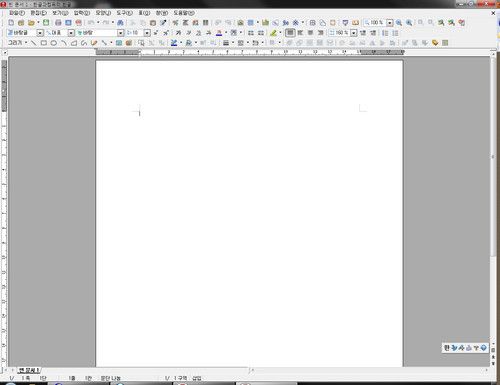
Task: Expand the 160% line spacing dropdown
Action: coord(354,33)
